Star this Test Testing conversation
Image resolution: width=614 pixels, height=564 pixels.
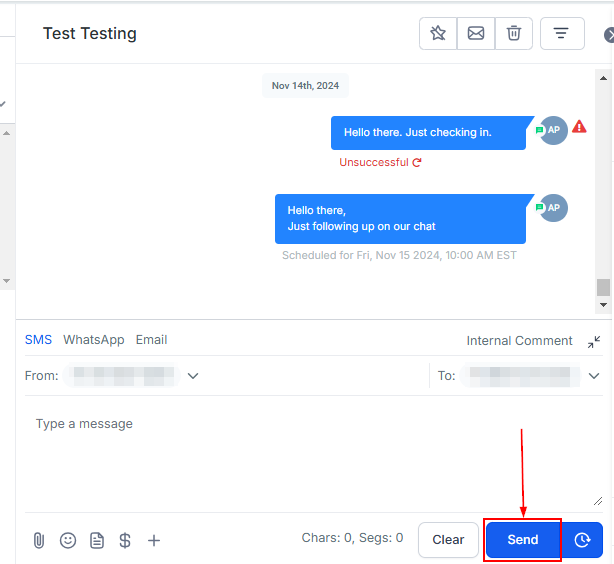click(438, 33)
